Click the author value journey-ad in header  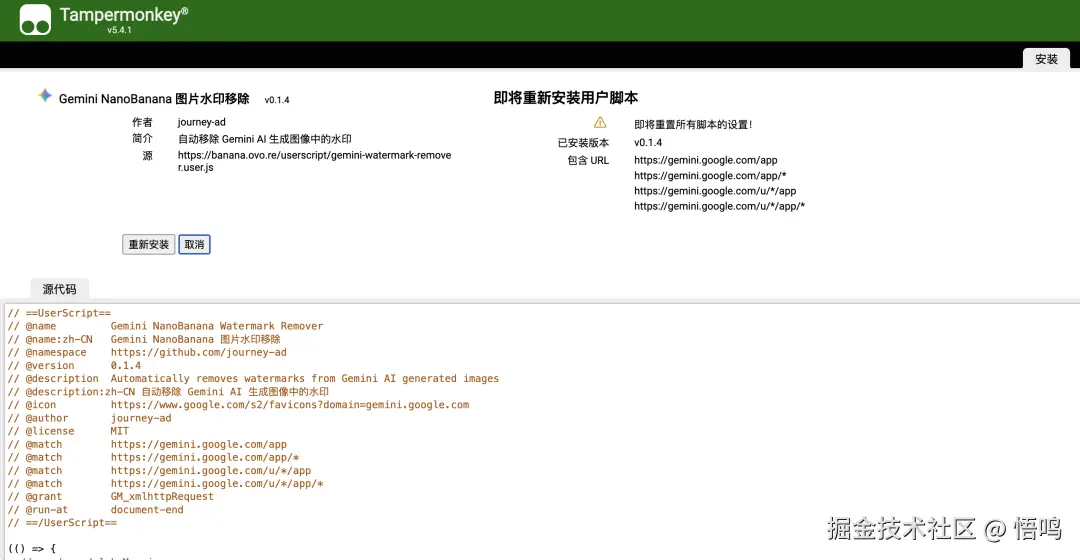(x=201, y=122)
